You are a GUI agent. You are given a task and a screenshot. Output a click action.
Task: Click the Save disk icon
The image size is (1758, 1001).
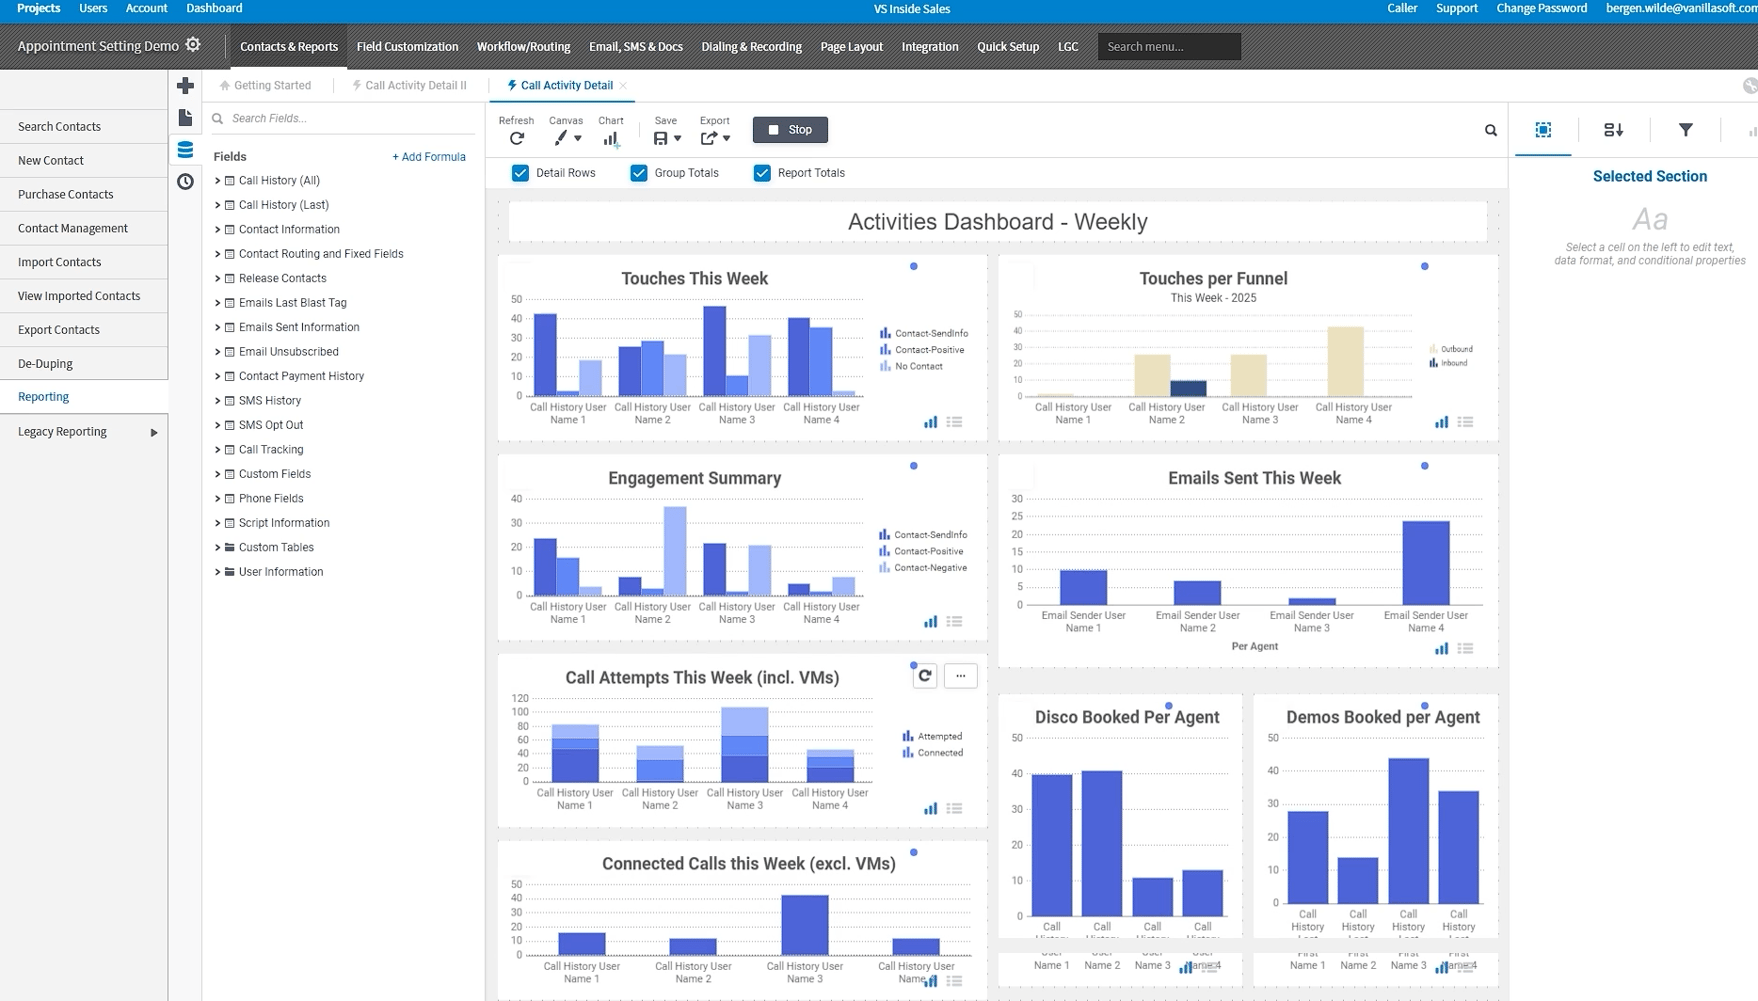pyautogui.click(x=660, y=139)
